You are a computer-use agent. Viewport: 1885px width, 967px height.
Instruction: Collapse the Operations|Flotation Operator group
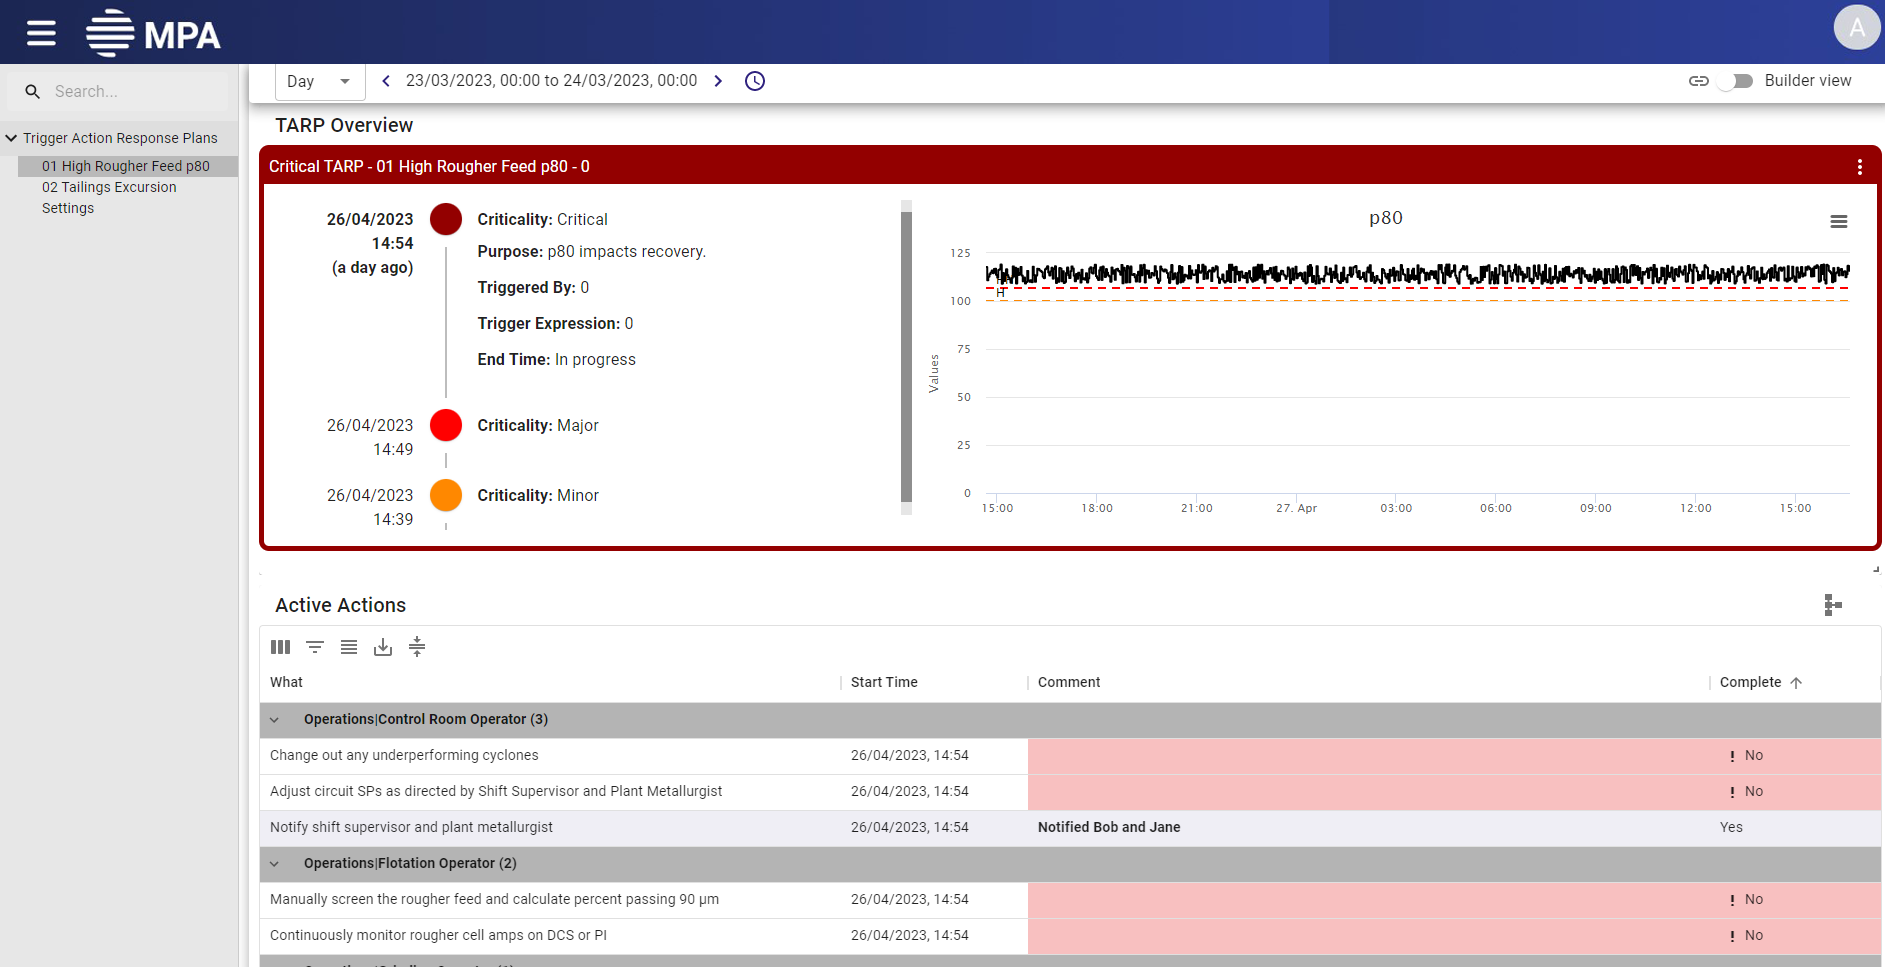point(275,864)
